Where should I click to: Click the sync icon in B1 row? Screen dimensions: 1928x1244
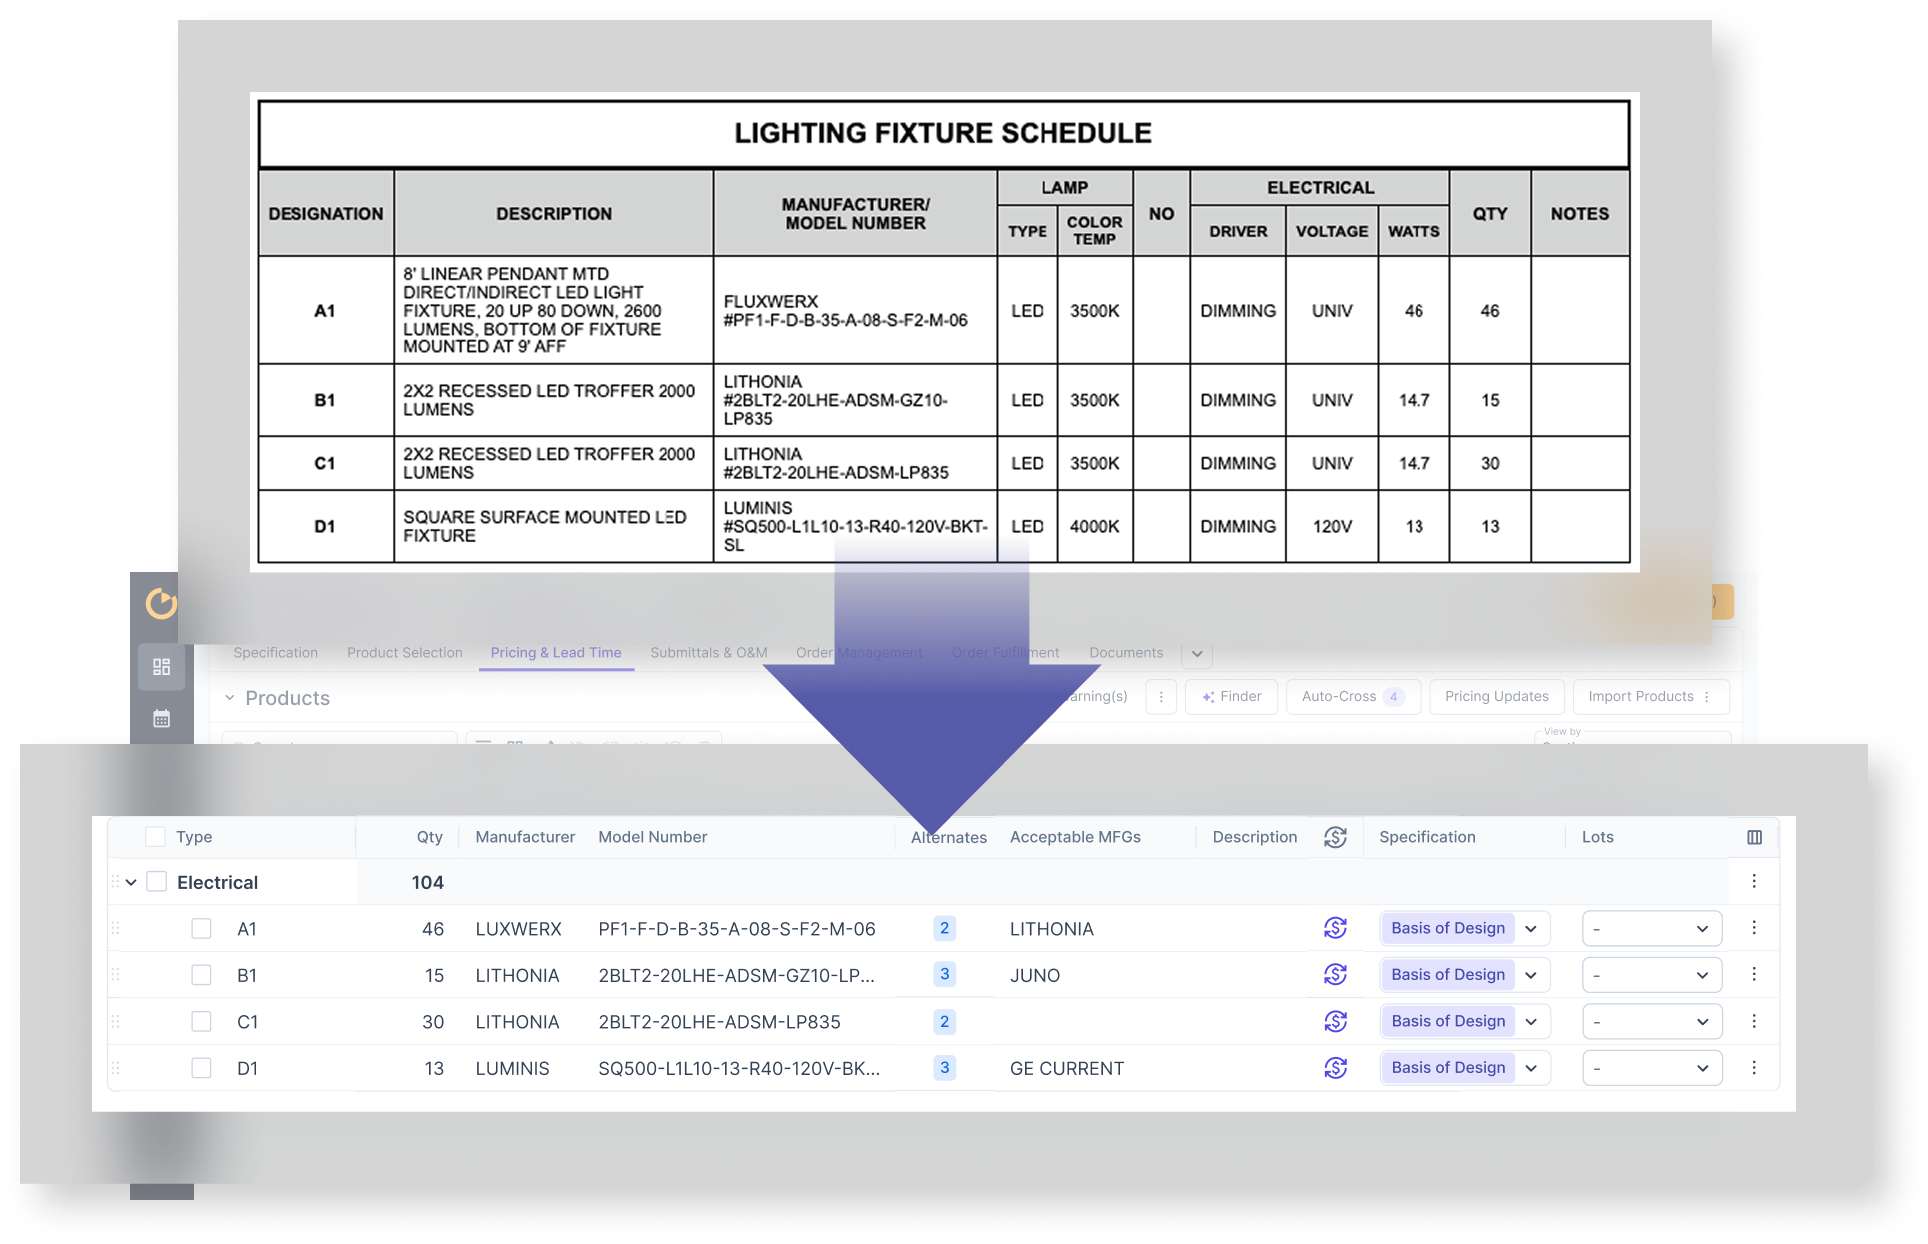point(1335,974)
